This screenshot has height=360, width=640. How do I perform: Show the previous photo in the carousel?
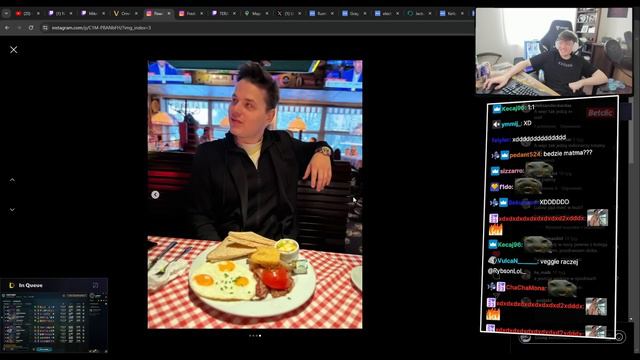point(155,195)
